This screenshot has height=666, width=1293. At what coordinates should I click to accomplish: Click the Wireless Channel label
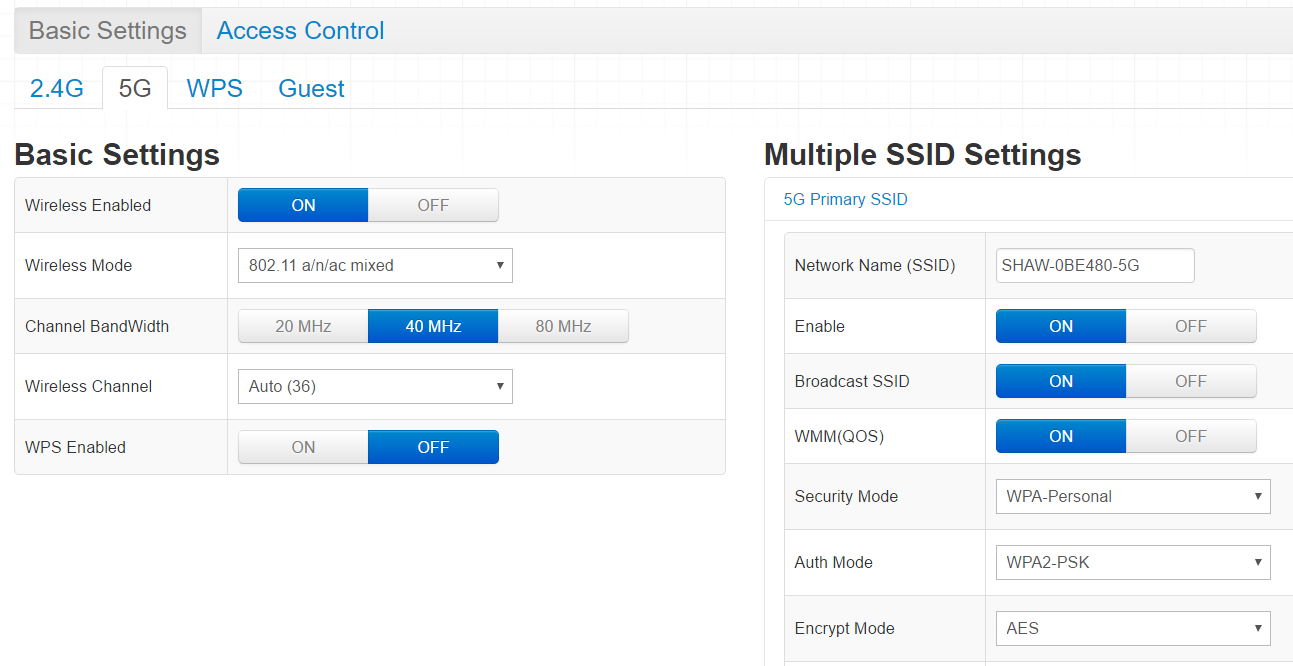coord(89,386)
